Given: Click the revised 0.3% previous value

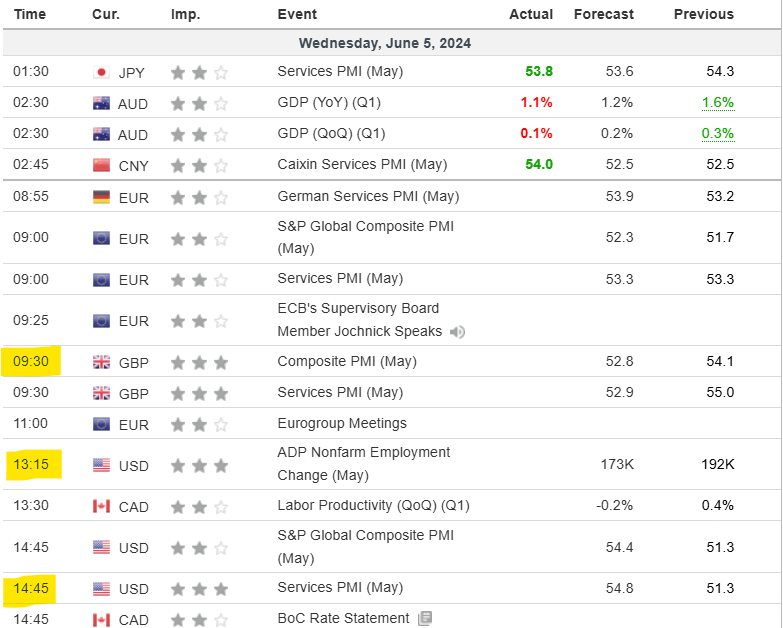Looking at the screenshot, I should [x=718, y=134].
